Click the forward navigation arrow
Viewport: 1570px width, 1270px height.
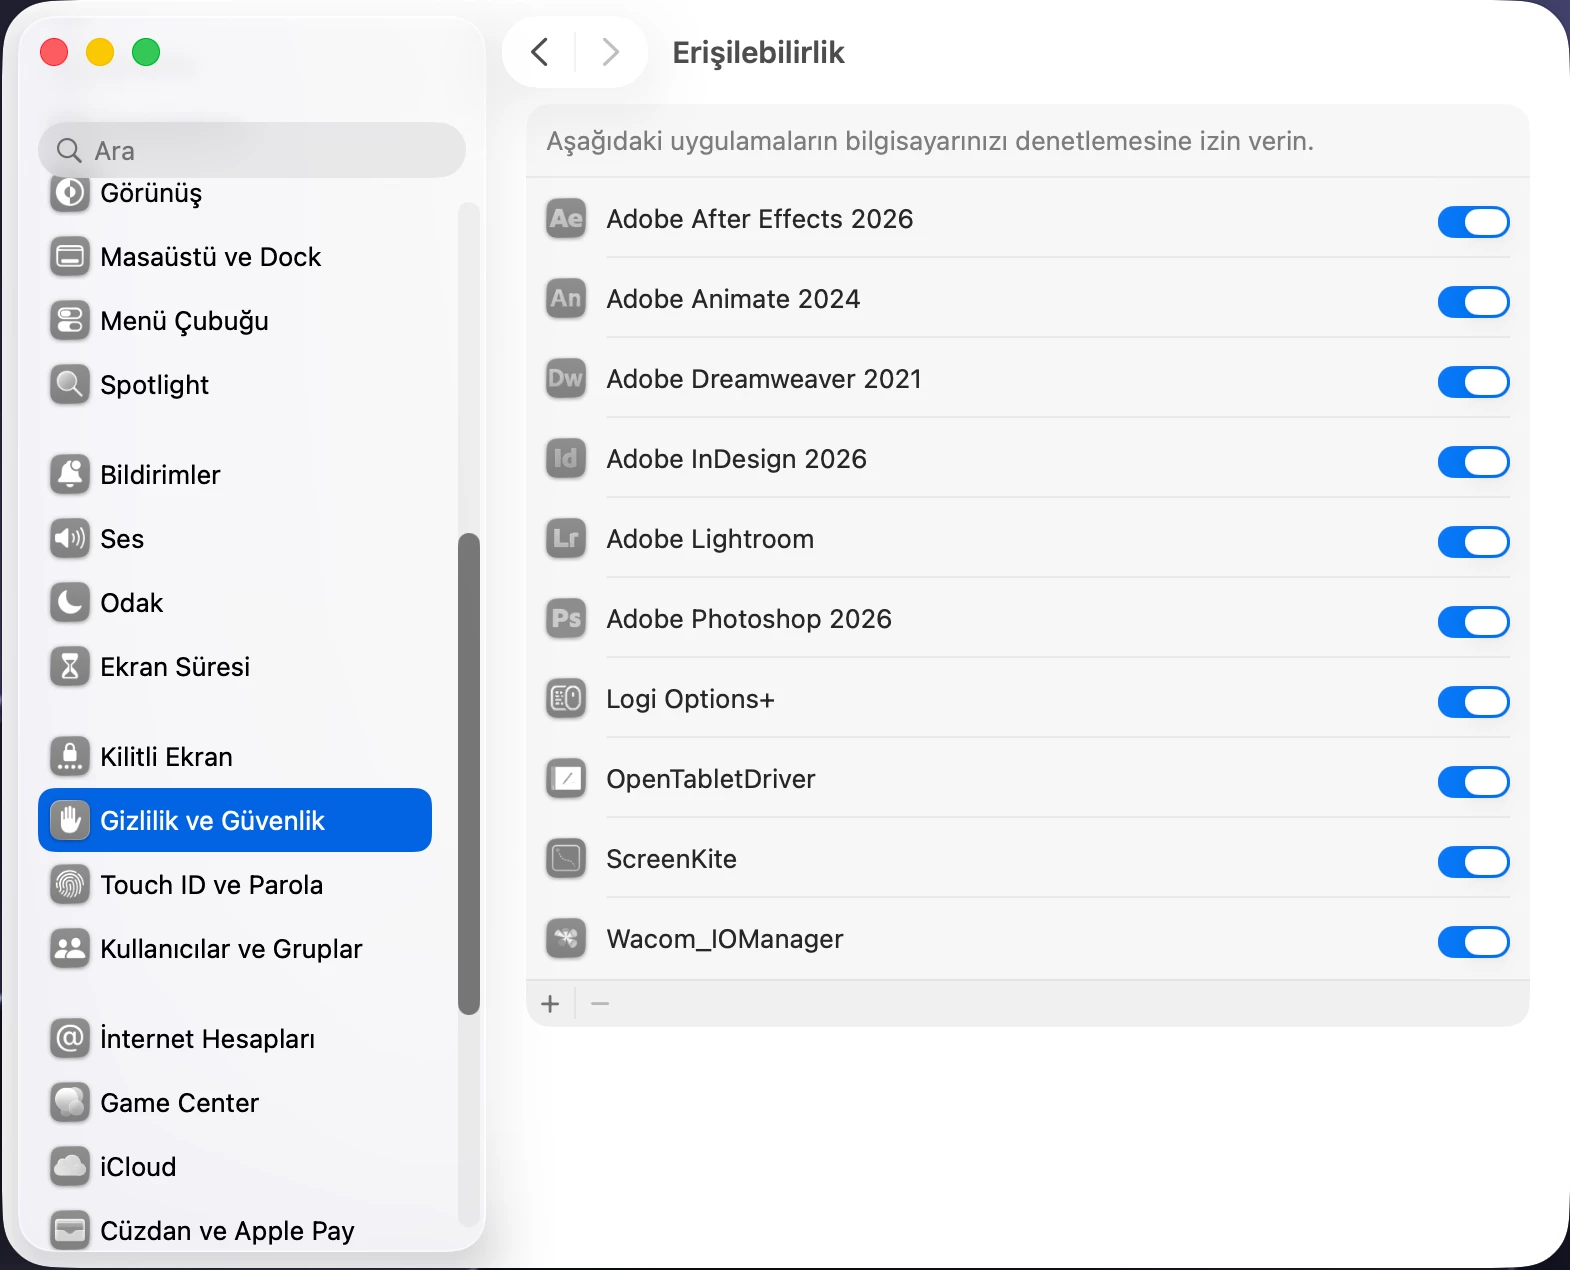click(610, 52)
